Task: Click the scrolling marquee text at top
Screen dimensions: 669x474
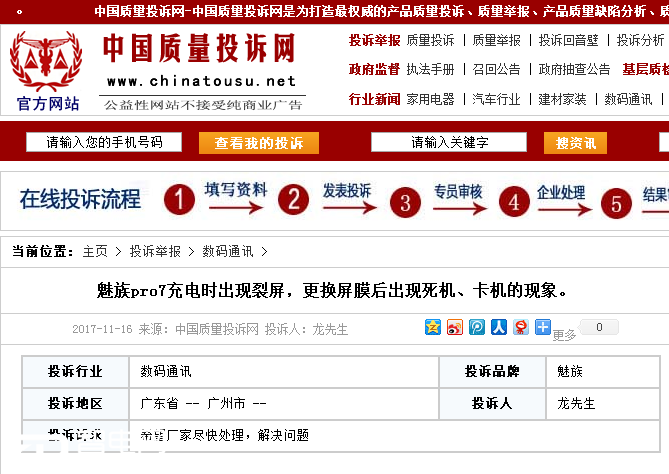Action: [381, 12]
